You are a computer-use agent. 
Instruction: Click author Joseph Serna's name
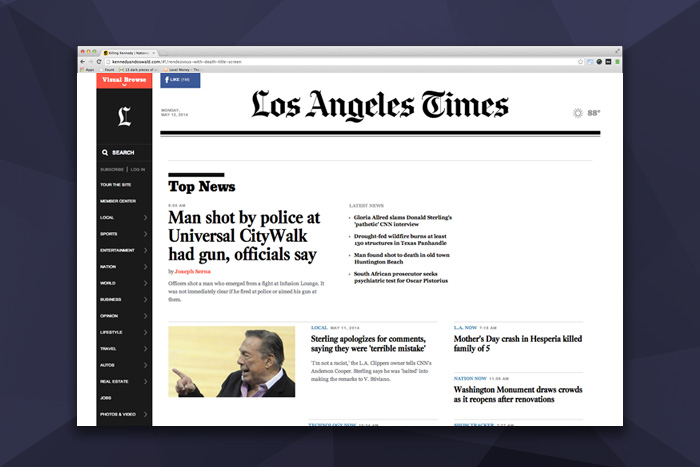[192, 271]
